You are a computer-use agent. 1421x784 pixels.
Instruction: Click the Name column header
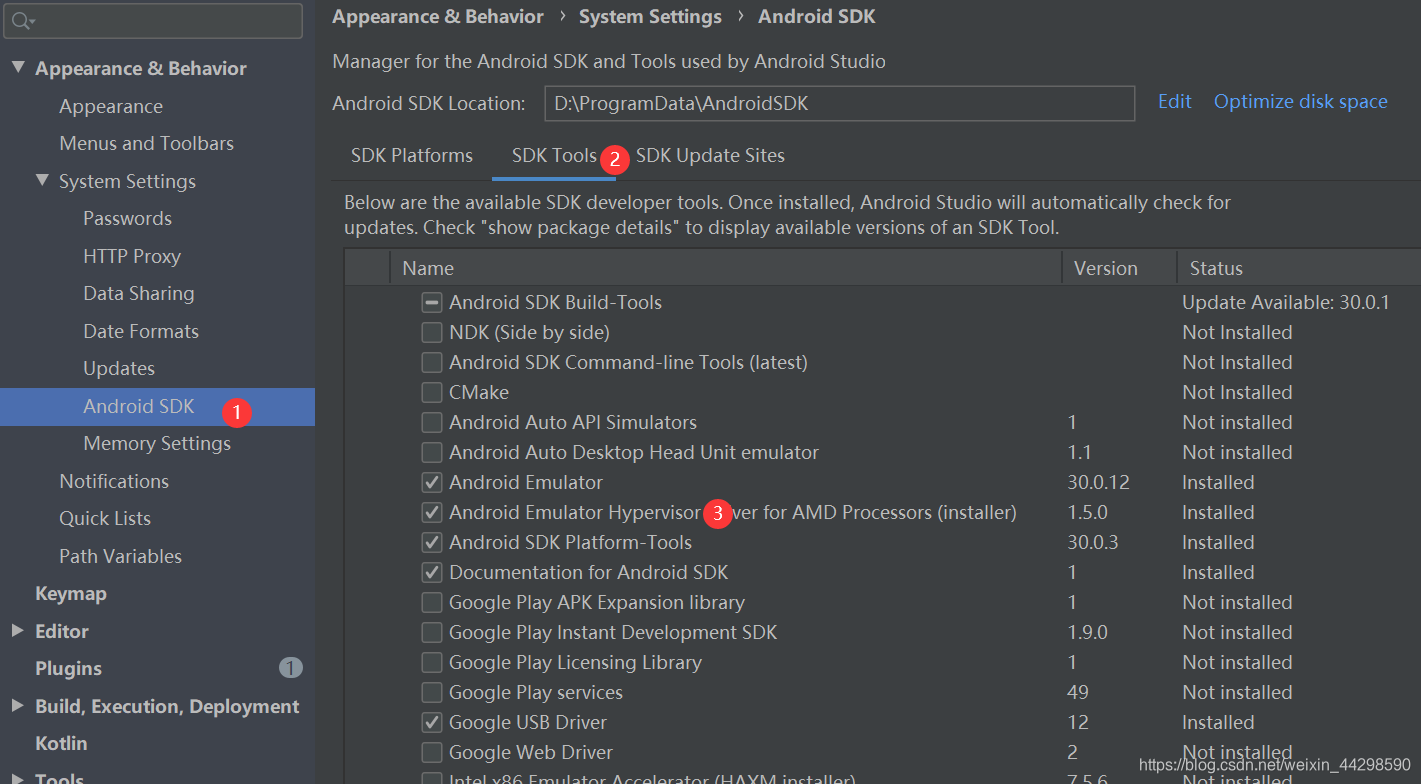726,268
